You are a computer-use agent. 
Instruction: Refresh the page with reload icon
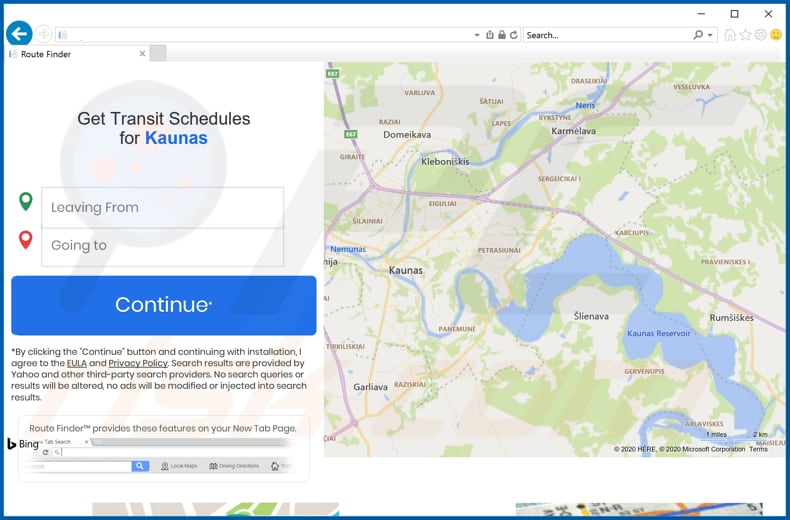(513, 35)
